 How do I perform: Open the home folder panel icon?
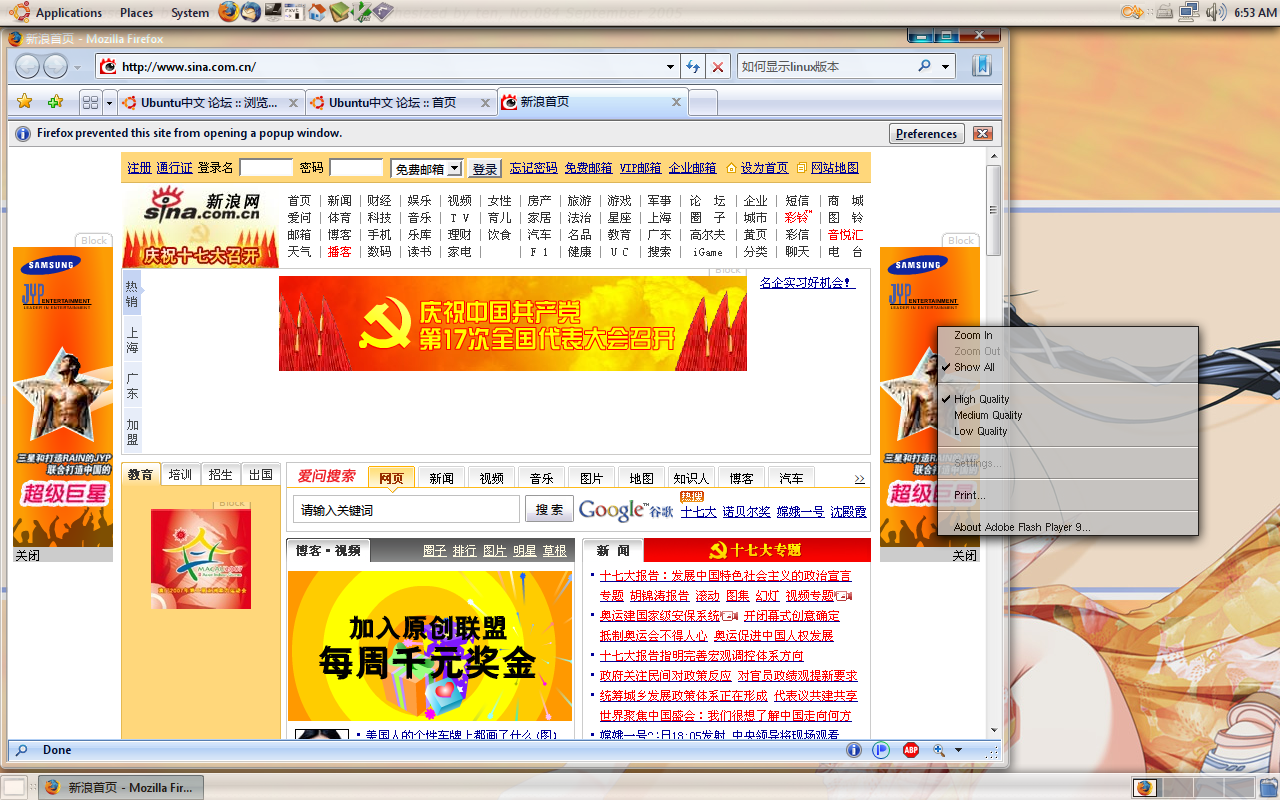coord(317,12)
